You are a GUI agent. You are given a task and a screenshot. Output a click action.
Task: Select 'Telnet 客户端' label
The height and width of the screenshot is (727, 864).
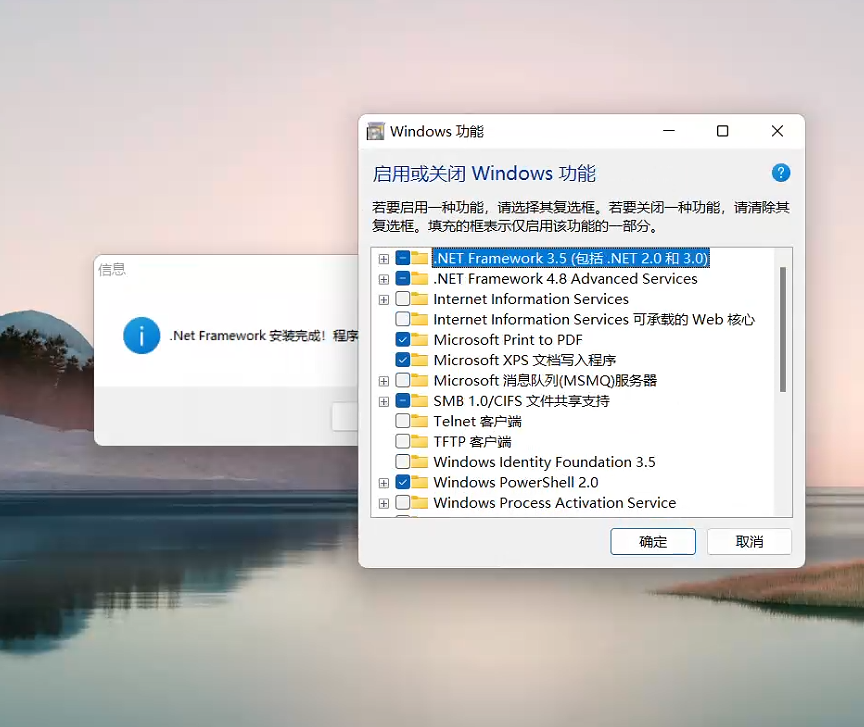coord(477,421)
